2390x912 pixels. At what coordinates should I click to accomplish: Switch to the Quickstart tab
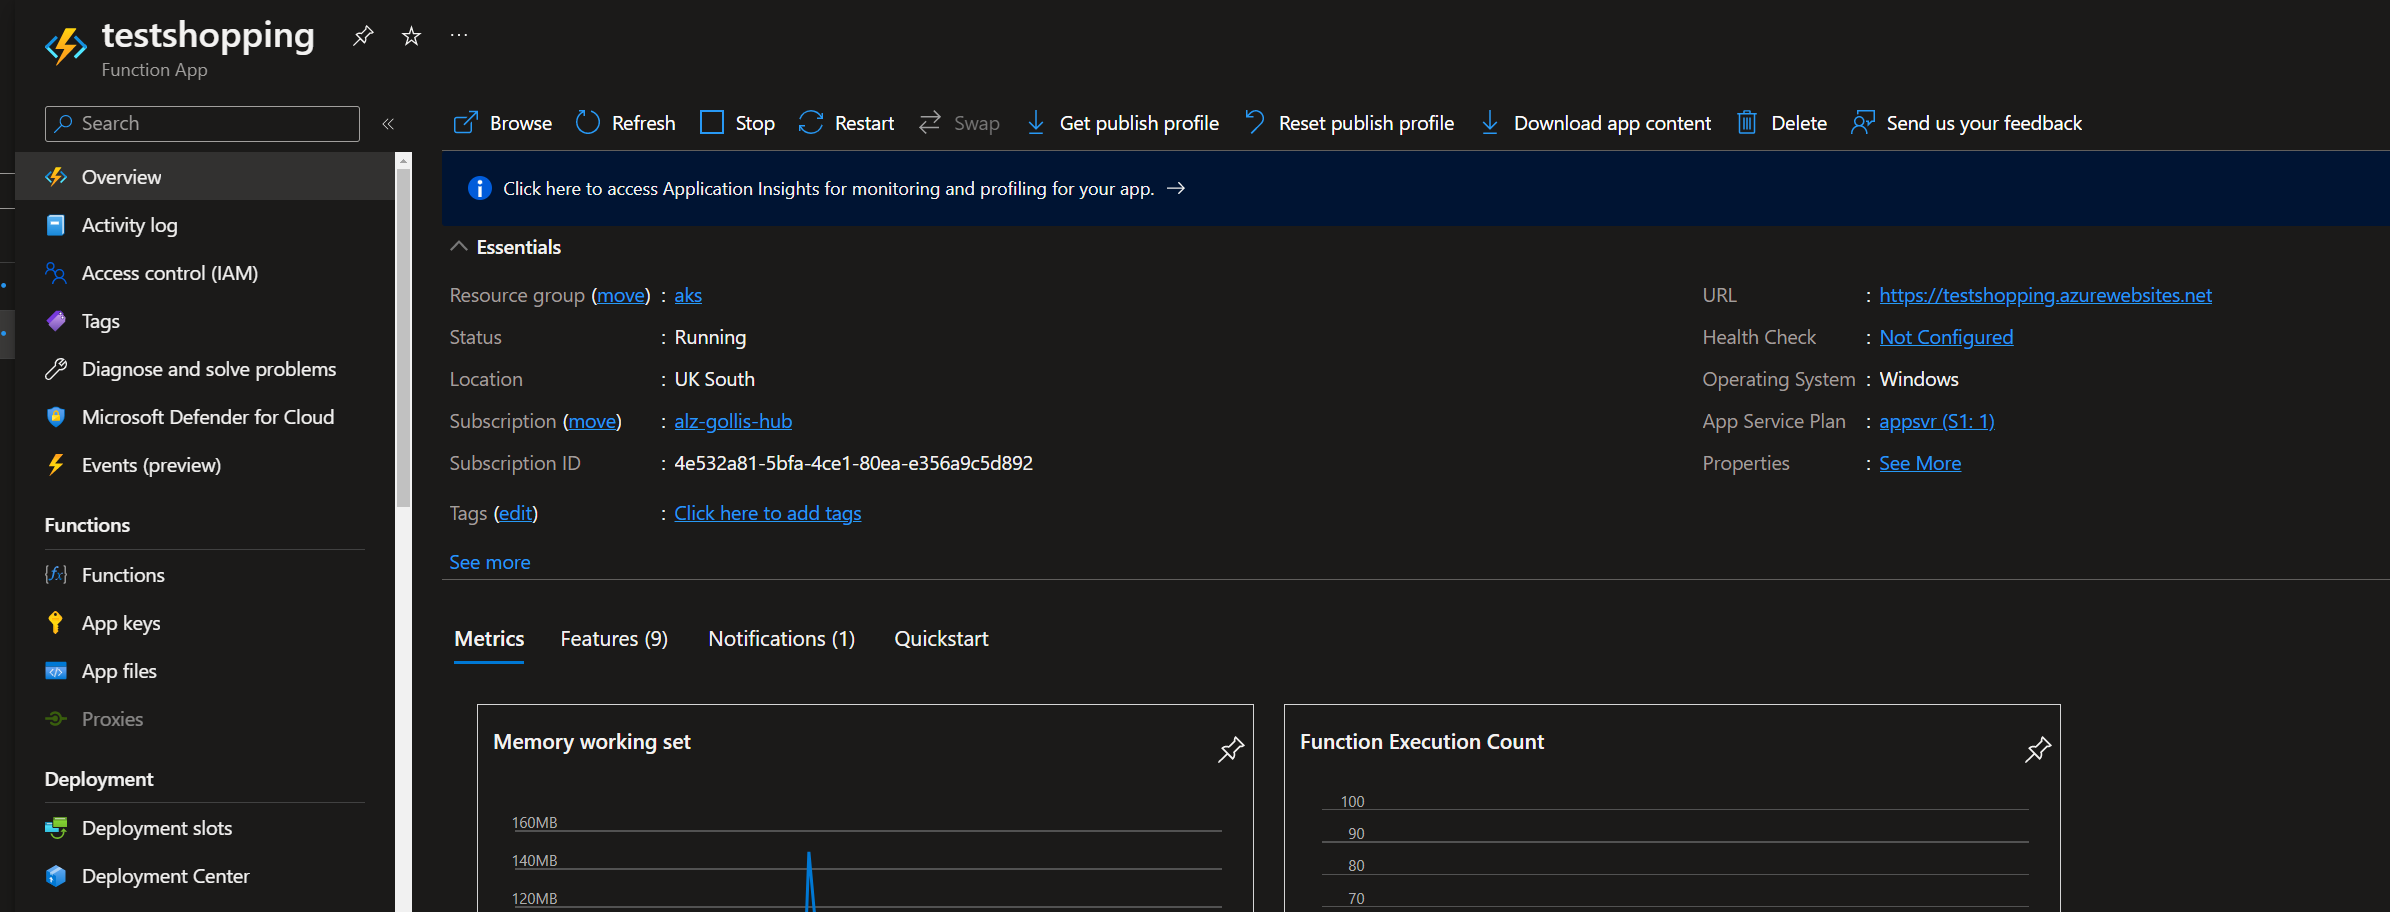coord(941,639)
